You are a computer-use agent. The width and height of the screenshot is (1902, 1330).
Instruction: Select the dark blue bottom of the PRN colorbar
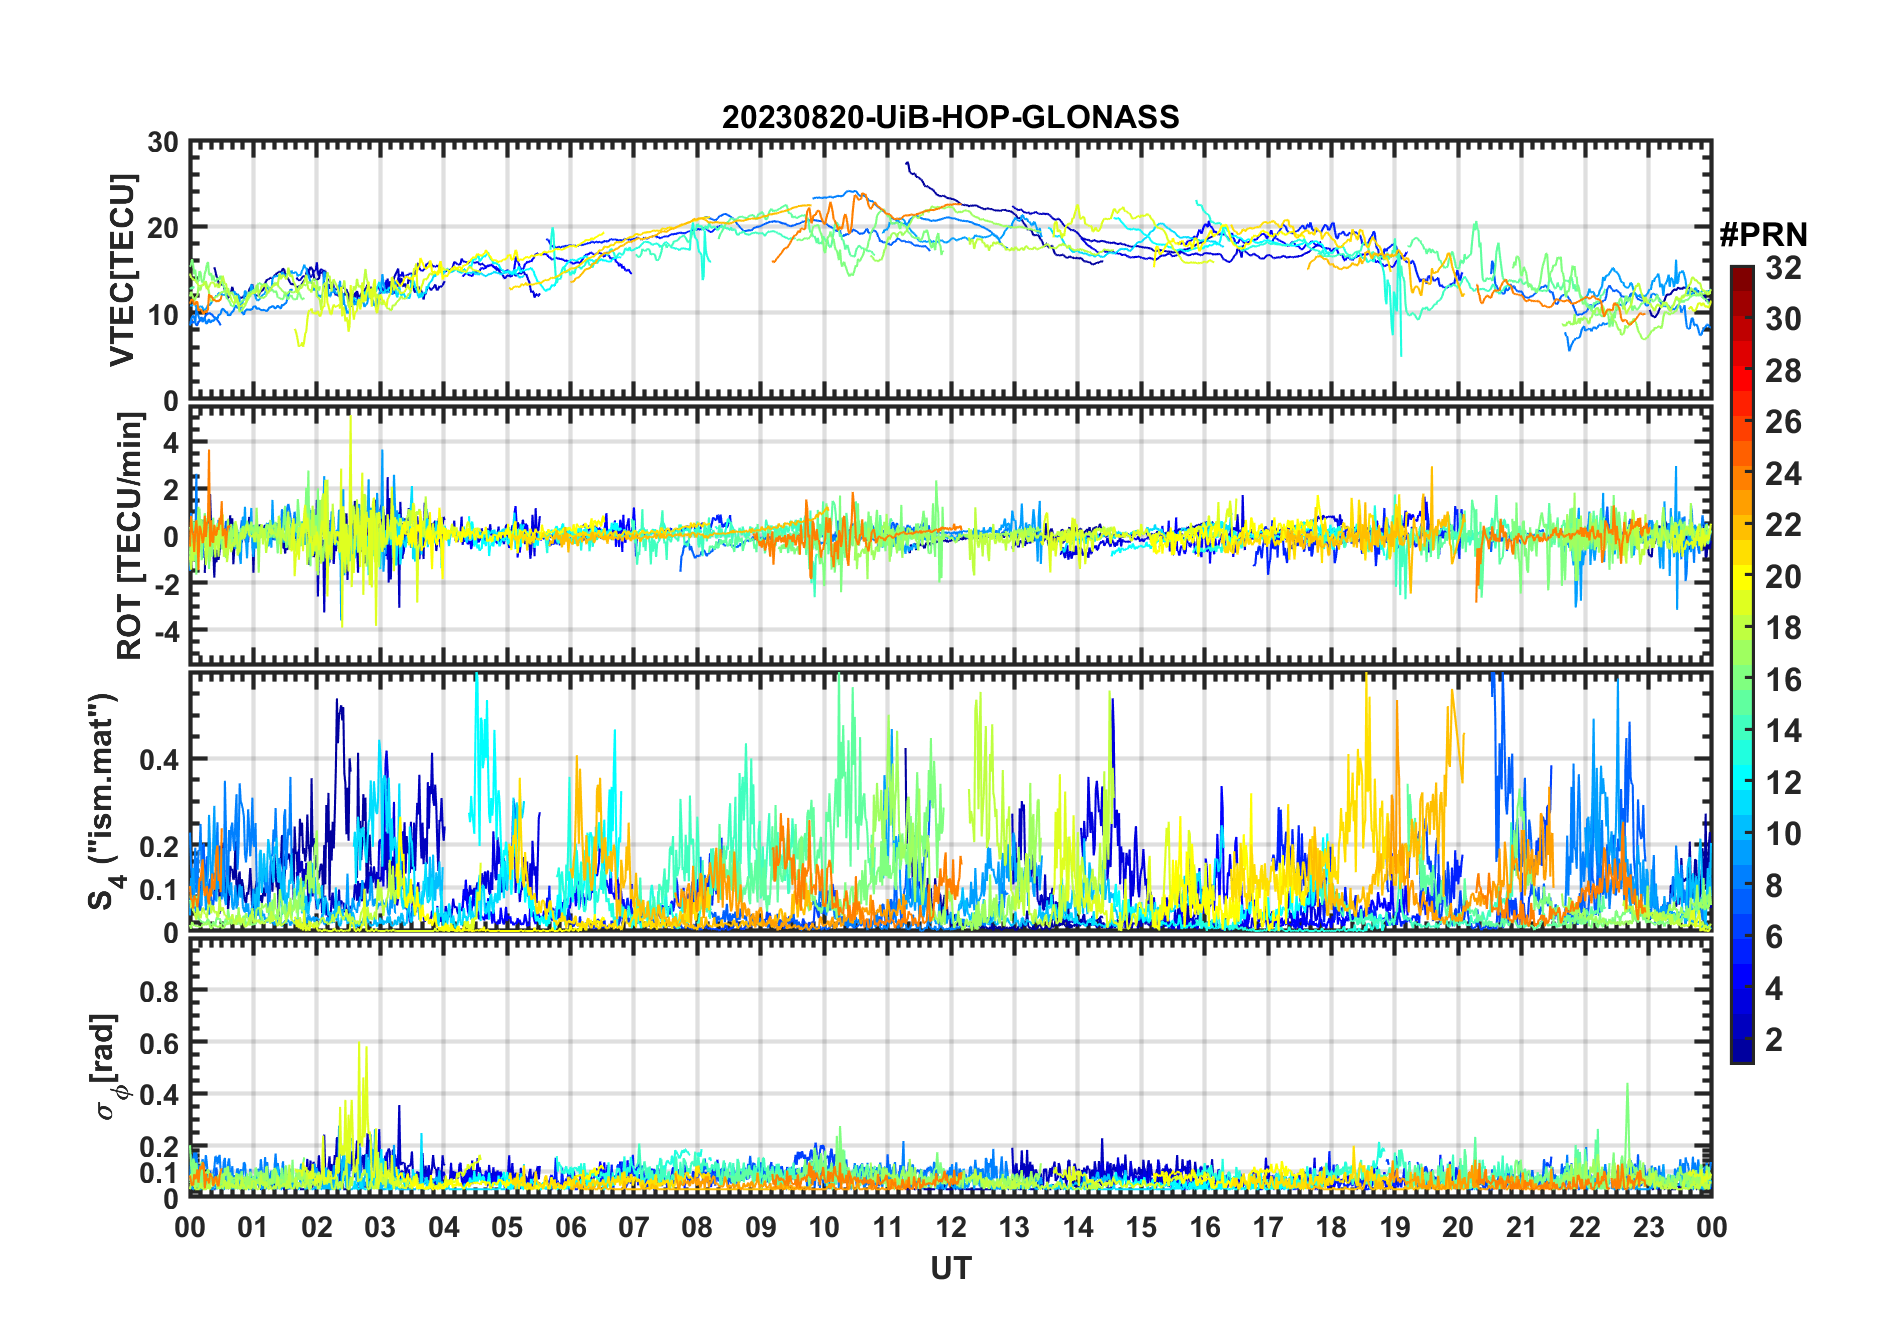click(1741, 1054)
